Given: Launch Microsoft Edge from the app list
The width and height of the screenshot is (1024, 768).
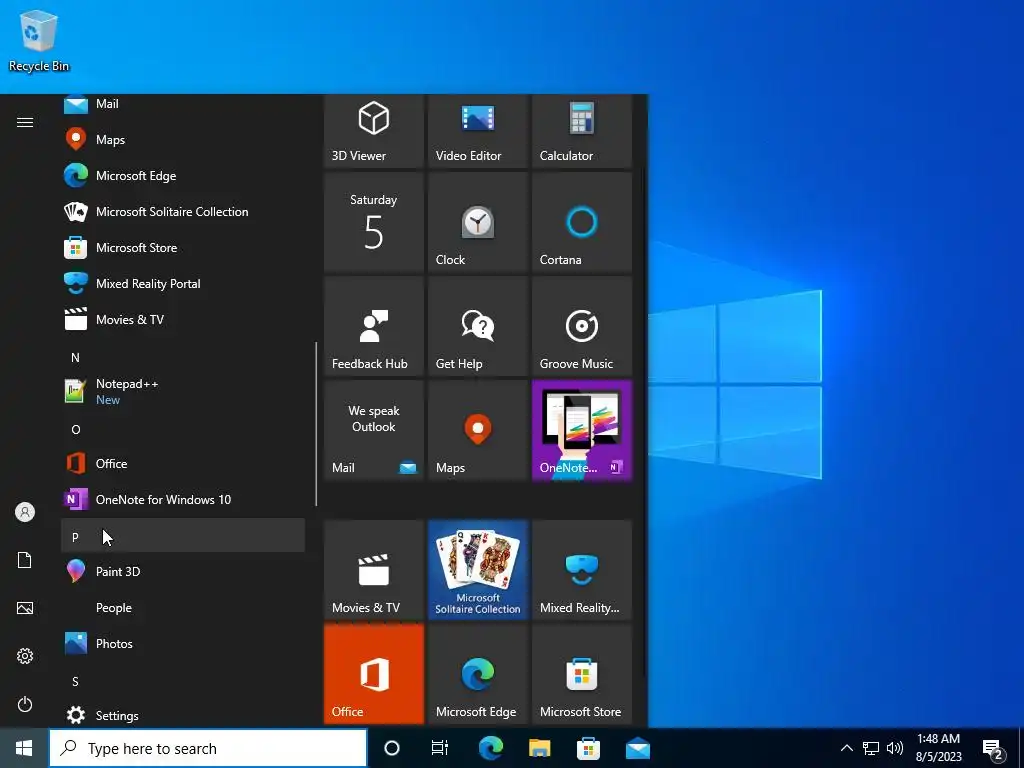Looking at the screenshot, I should 183,176.
